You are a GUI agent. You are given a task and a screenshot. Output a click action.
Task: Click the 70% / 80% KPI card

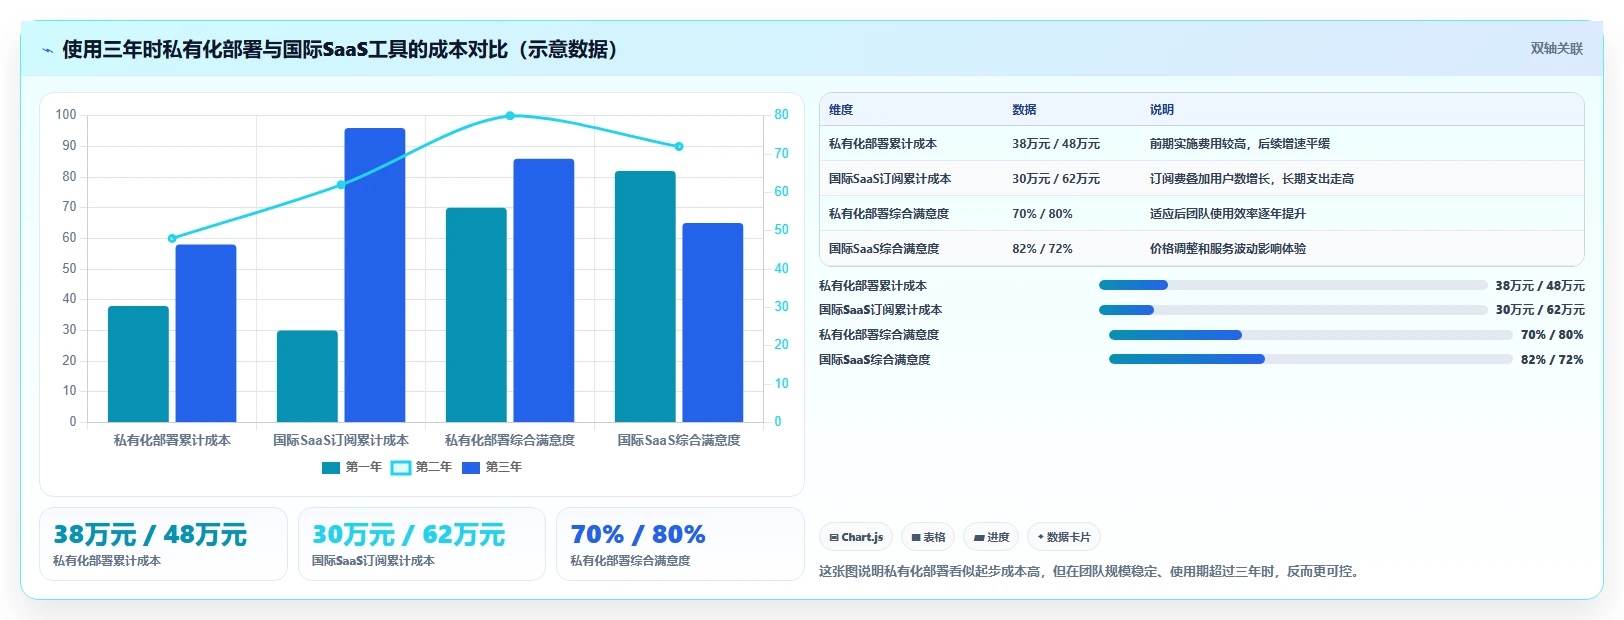(x=680, y=544)
